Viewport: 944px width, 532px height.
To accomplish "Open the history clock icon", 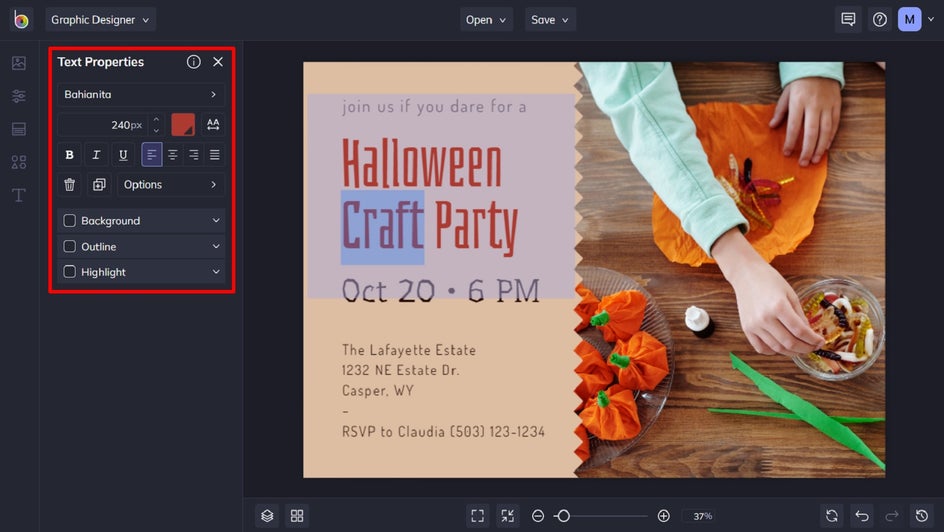I will click(922, 516).
